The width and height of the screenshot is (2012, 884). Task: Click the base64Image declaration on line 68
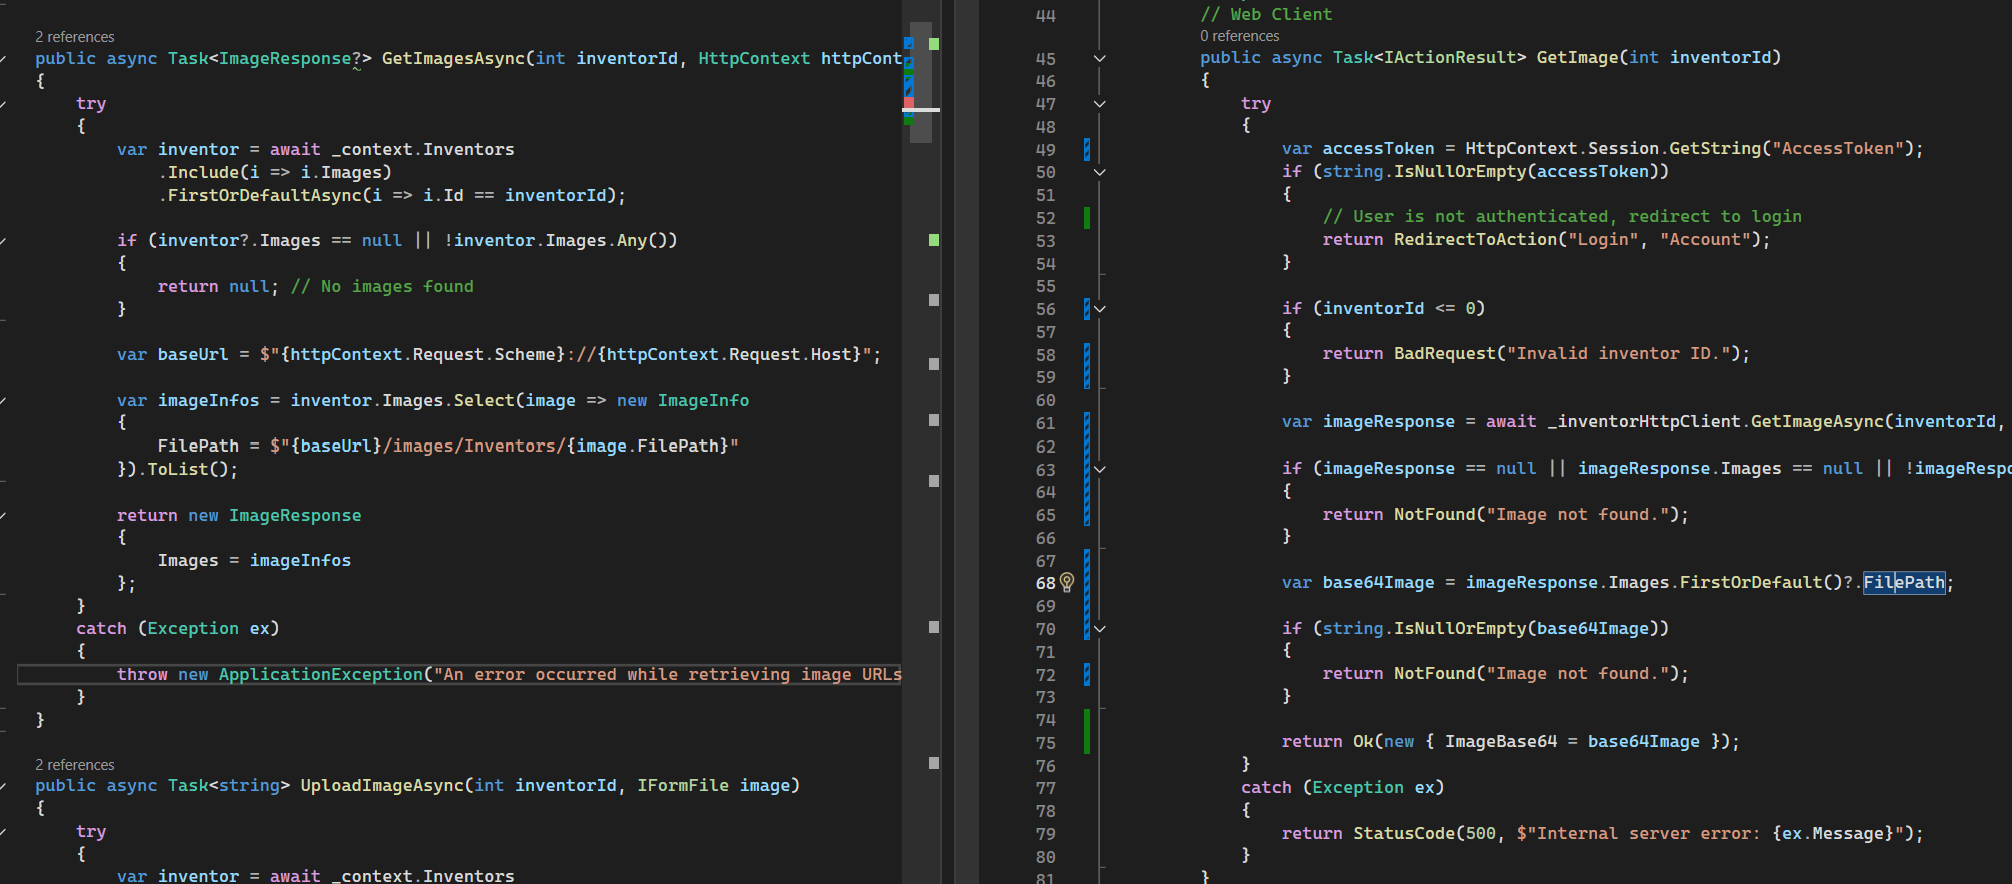(1378, 582)
